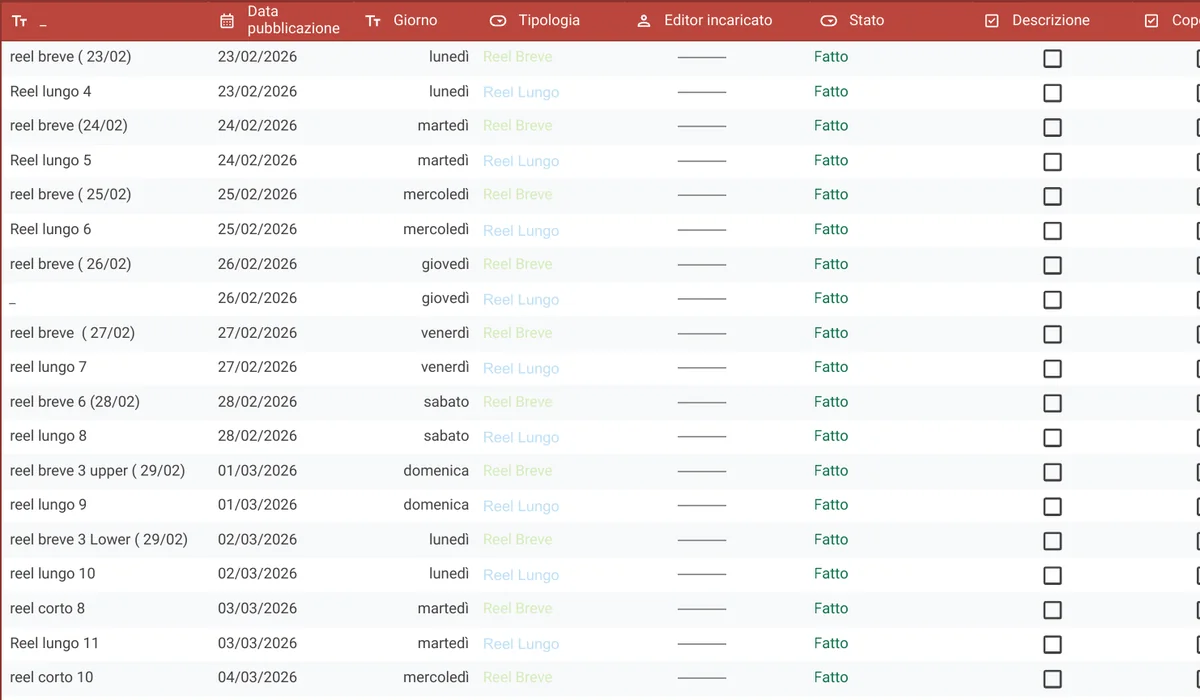1200x700 pixels.
Task: Click the checkbox icon beside Cop header
Action: (x=1151, y=20)
